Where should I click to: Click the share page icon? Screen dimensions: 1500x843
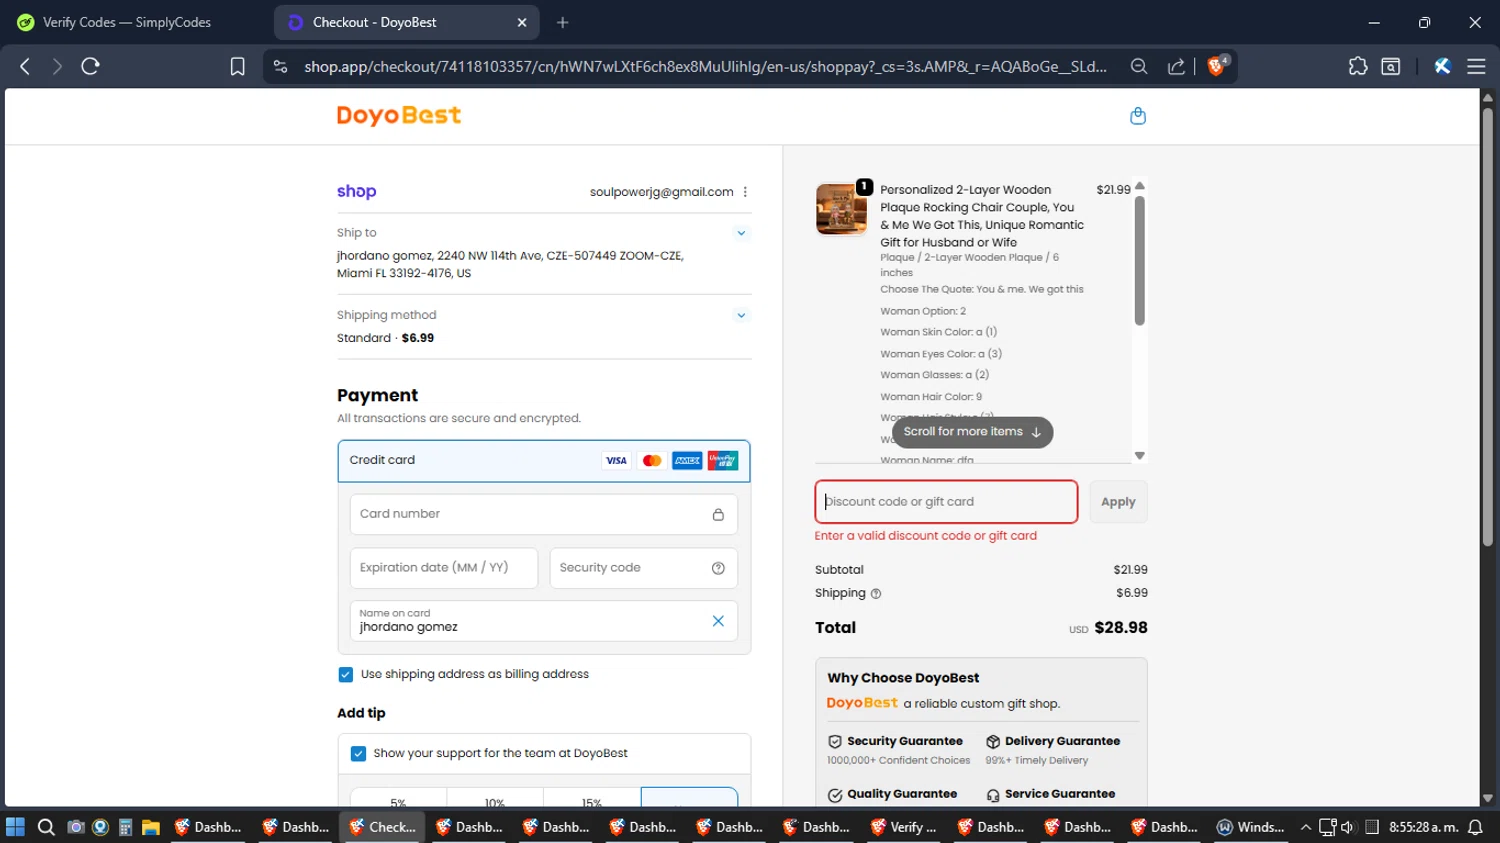click(x=1176, y=66)
